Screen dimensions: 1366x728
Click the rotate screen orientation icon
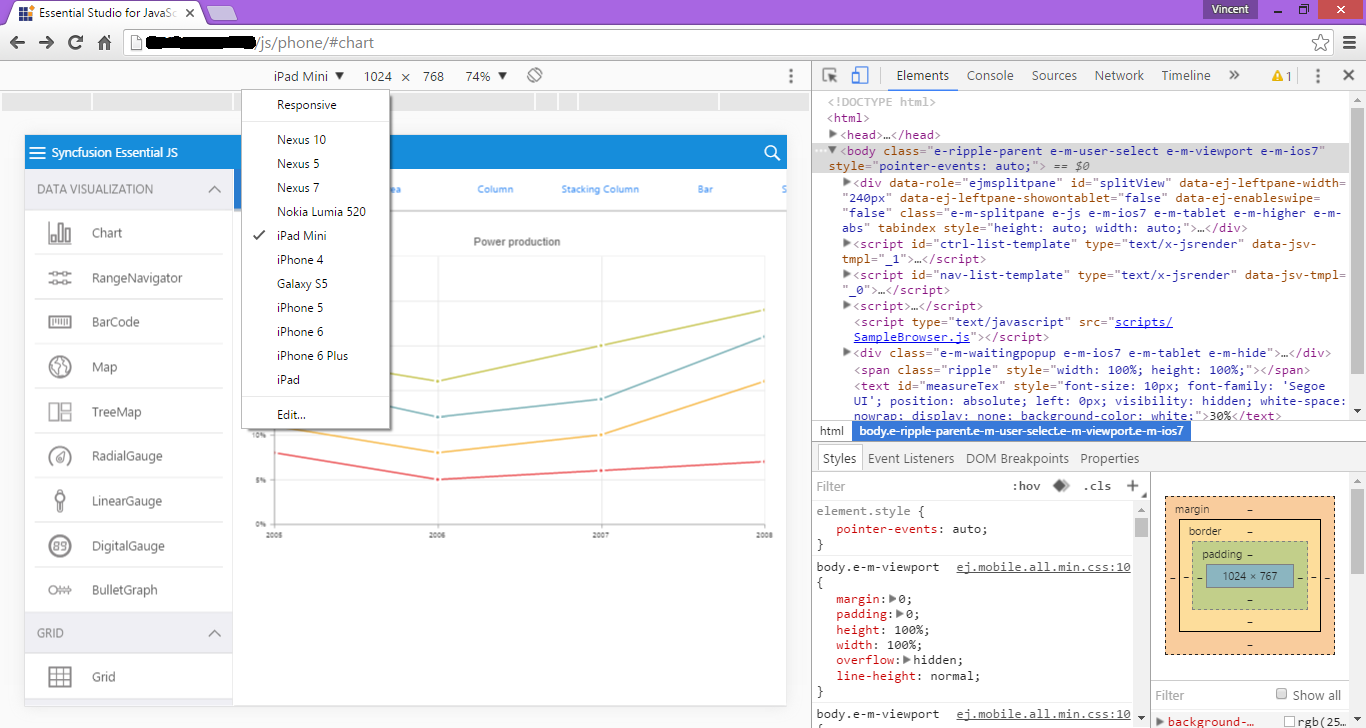(x=535, y=76)
